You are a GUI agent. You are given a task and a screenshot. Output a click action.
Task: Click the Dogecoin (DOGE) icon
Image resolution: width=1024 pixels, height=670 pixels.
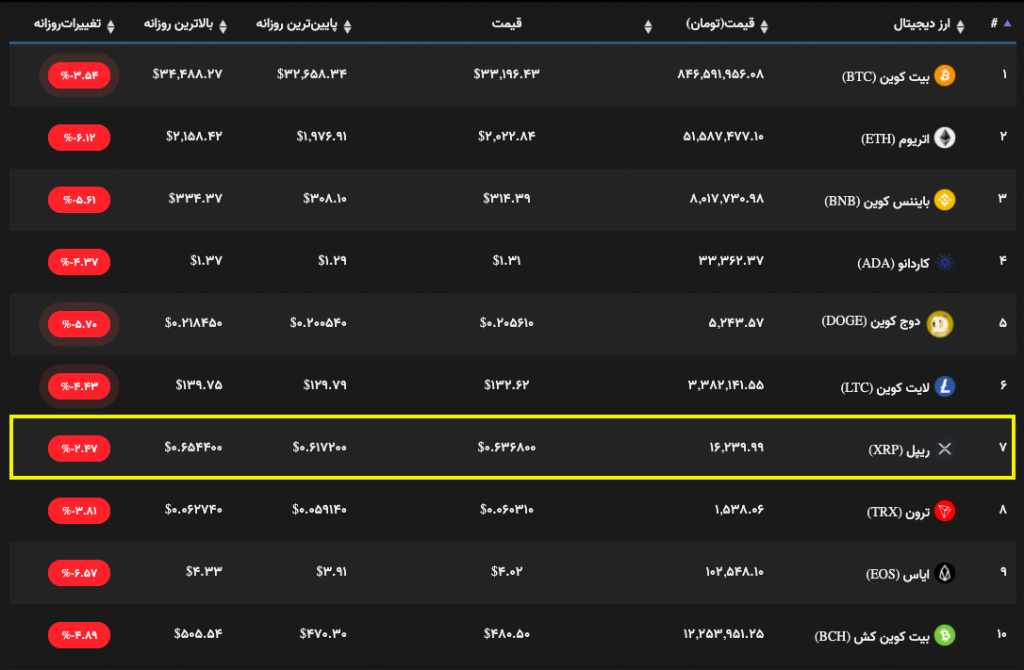[x=940, y=324]
